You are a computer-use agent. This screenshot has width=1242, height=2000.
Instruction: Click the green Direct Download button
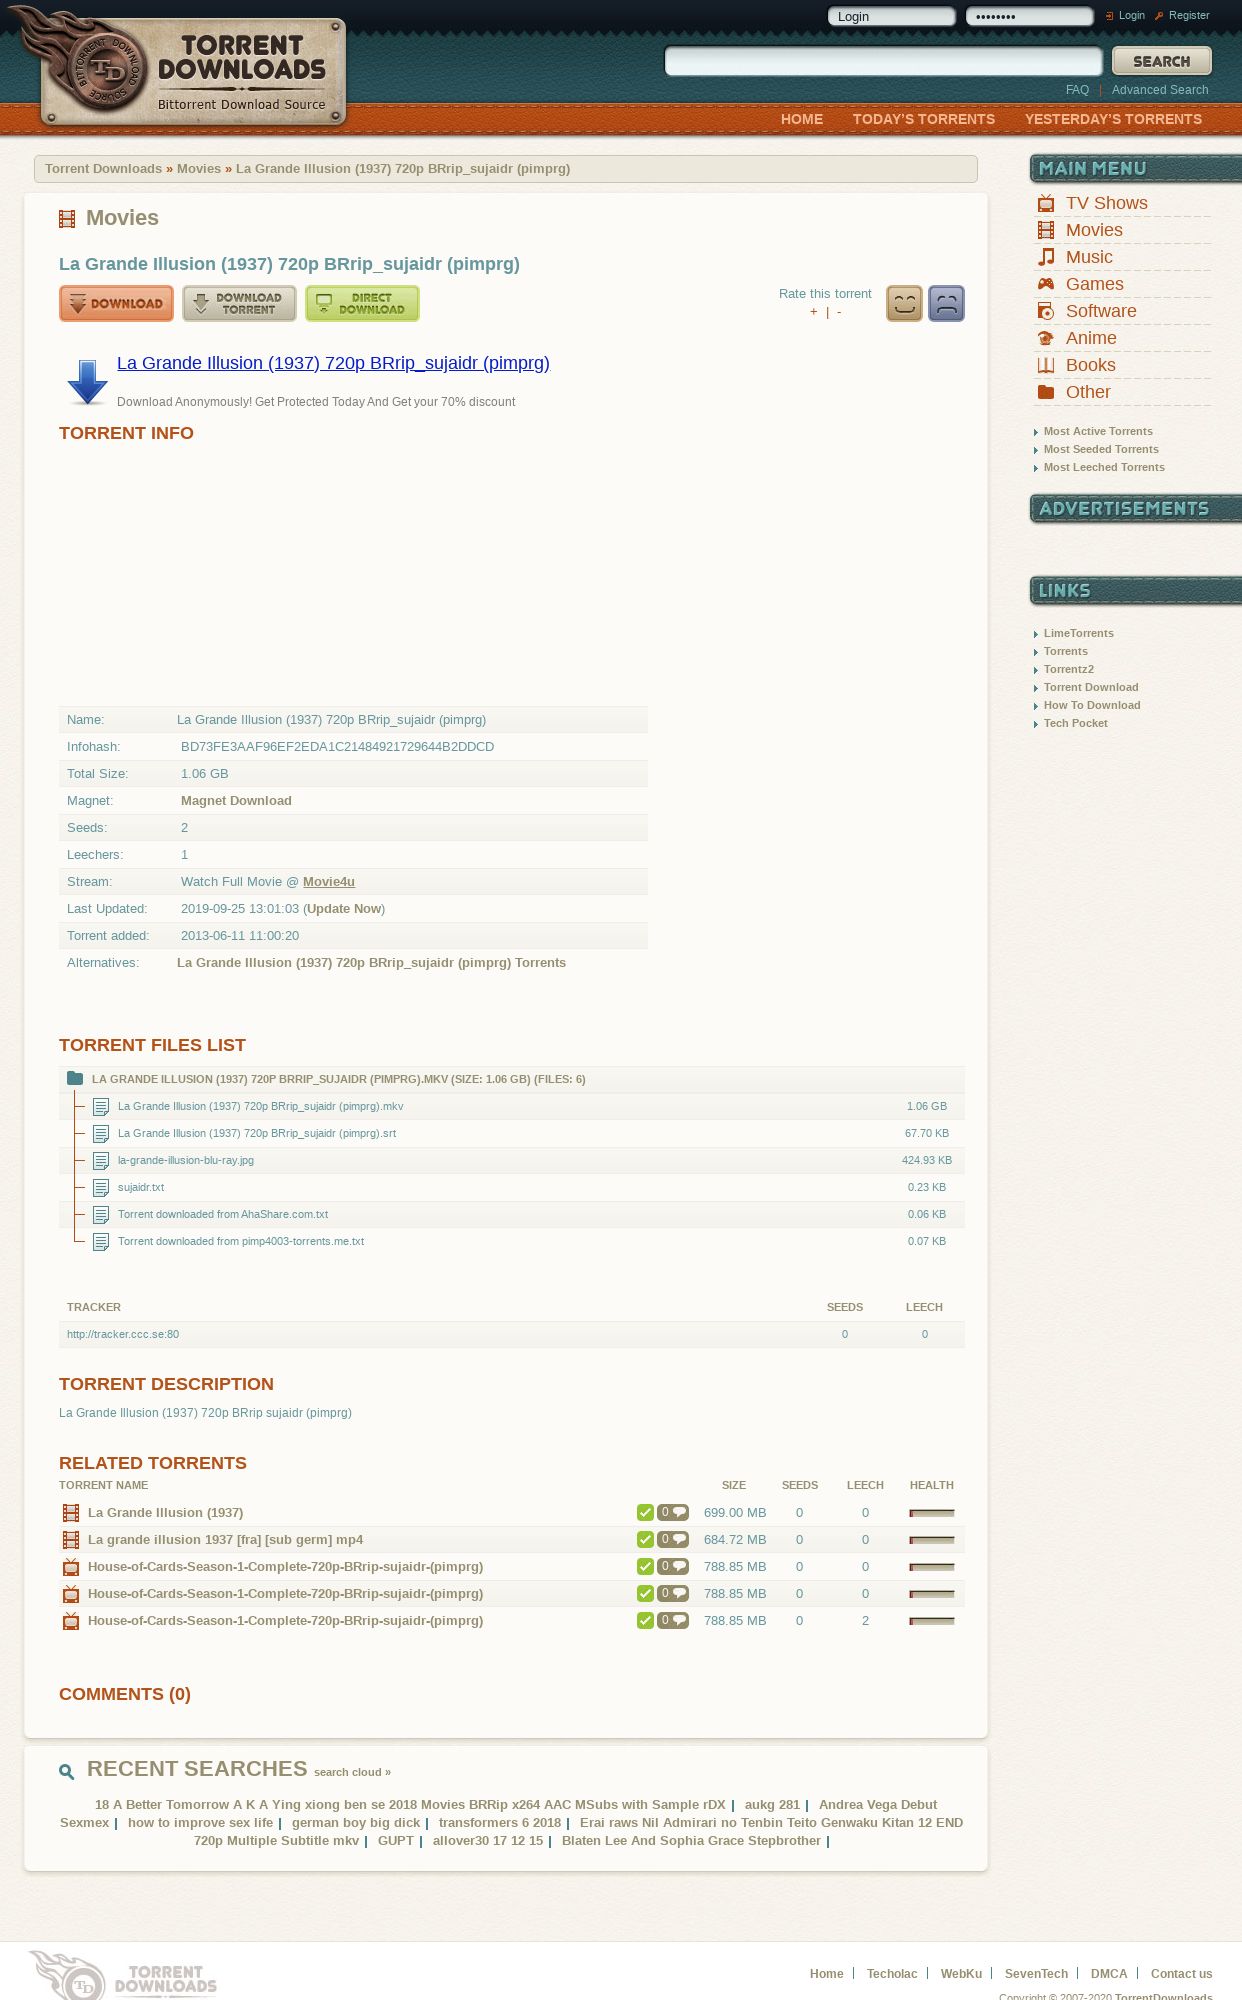point(362,303)
